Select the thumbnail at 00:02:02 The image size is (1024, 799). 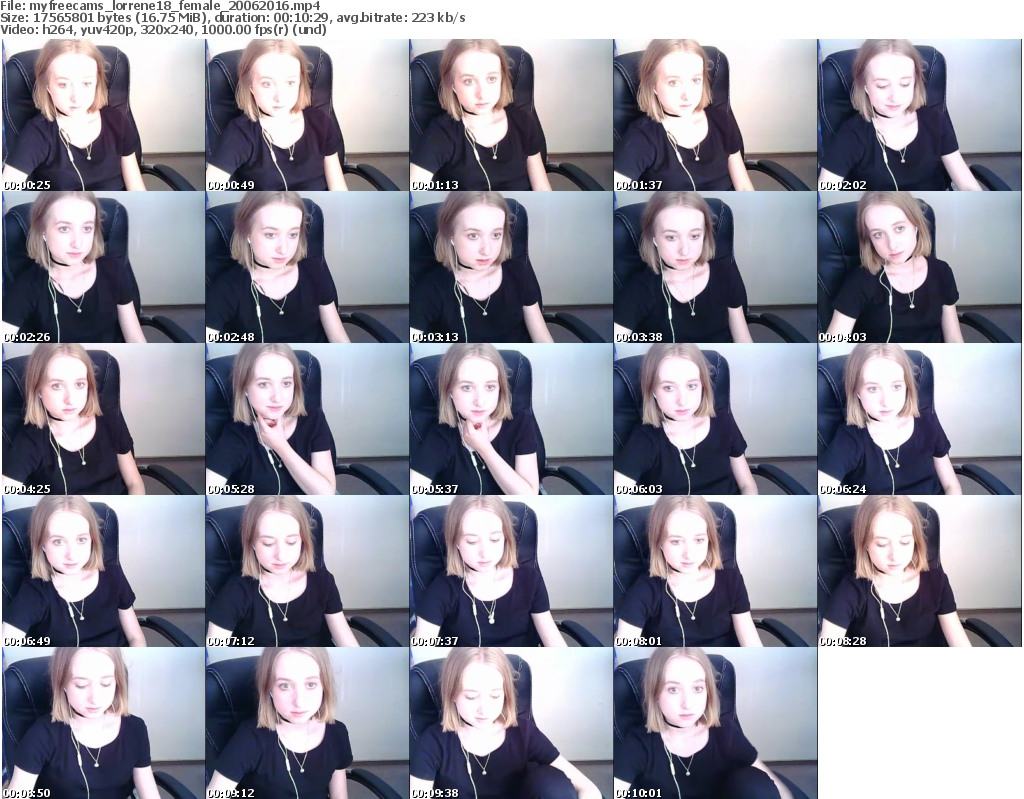point(918,115)
